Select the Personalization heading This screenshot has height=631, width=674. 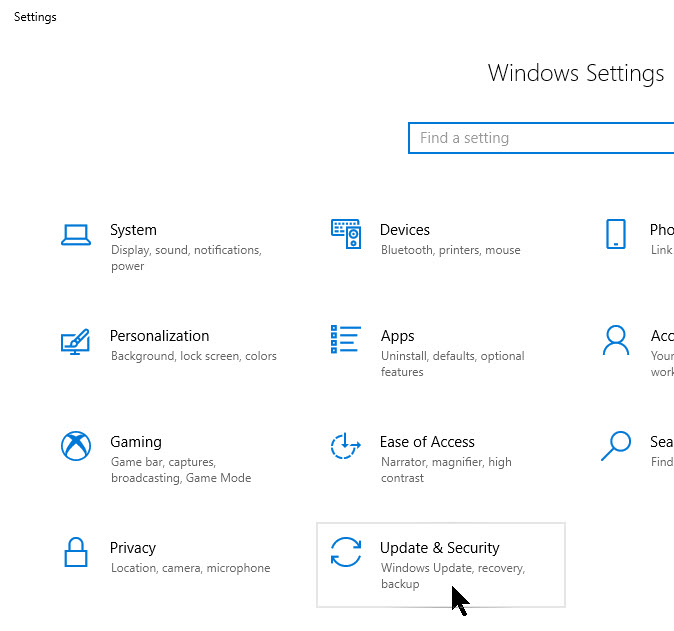click(x=159, y=336)
